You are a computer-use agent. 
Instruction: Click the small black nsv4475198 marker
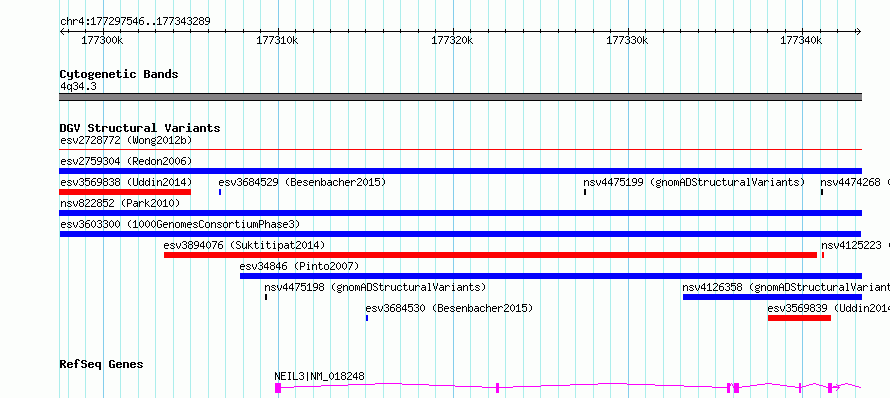[x=266, y=297]
